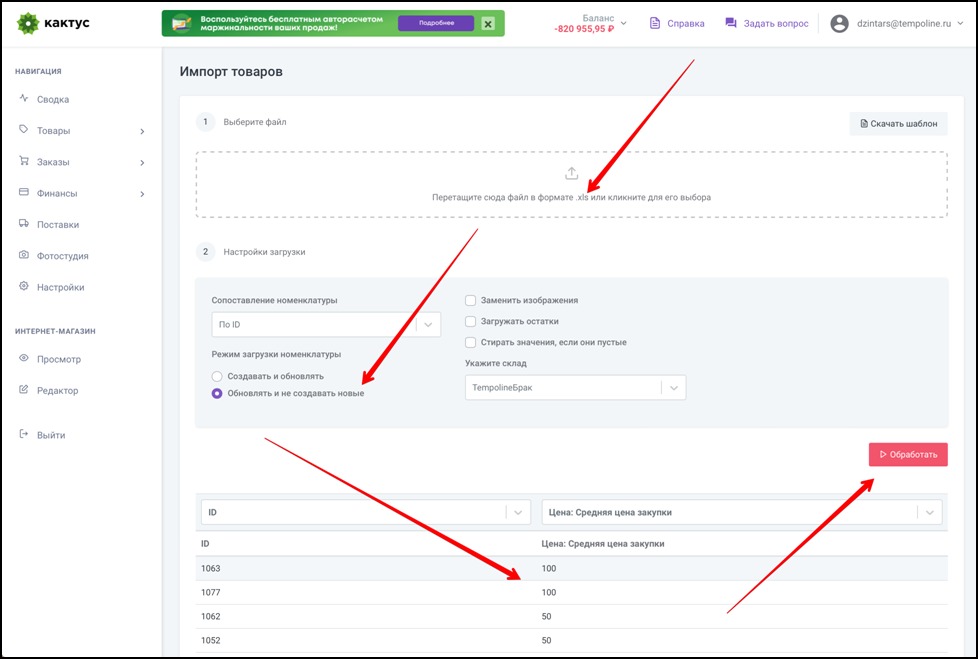Click the Задать вопрос chat icon
Viewport: 978px width, 659px height.
pyautogui.click(x=731, y=23)
